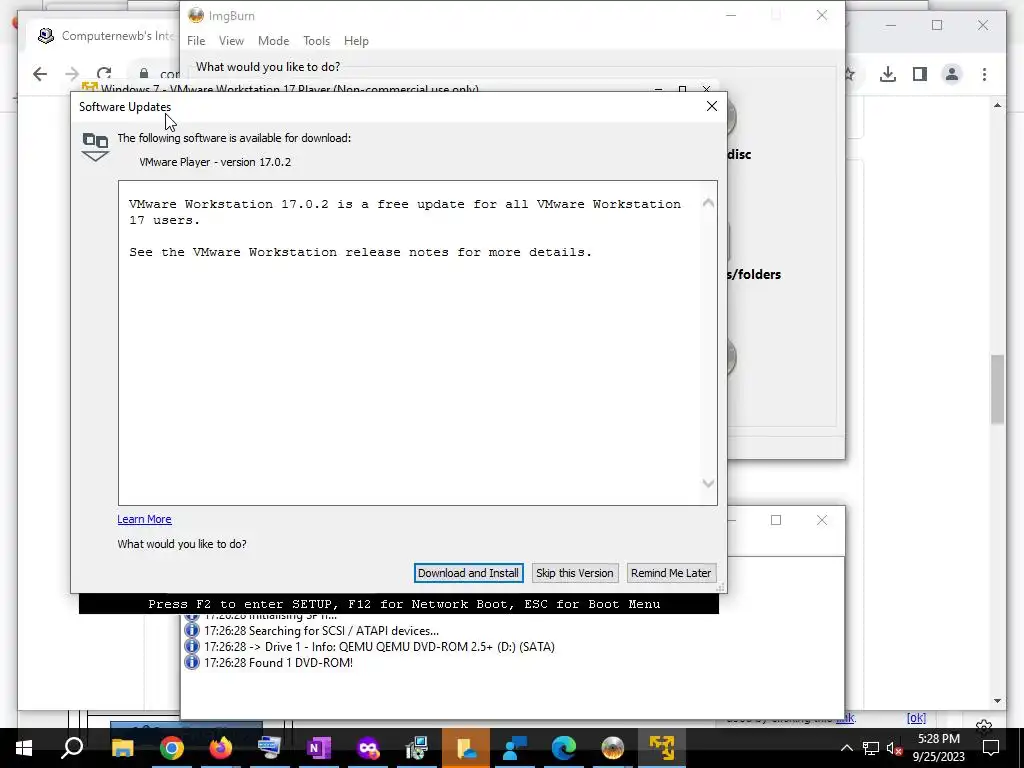The height and width of the screenshot is (768, 1024).
Task: Reload the page in Chrome
Action: pyautogui.click(x=104, y=74)
